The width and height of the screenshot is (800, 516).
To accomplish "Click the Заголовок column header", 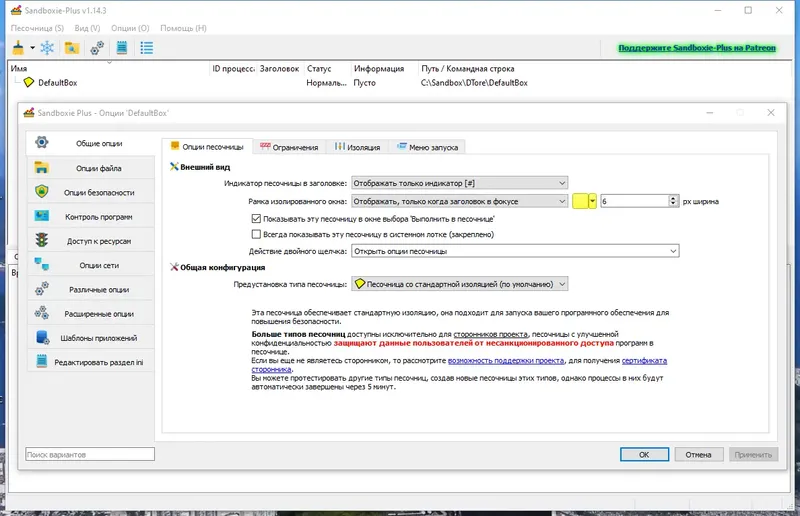I will click(279, 68).
